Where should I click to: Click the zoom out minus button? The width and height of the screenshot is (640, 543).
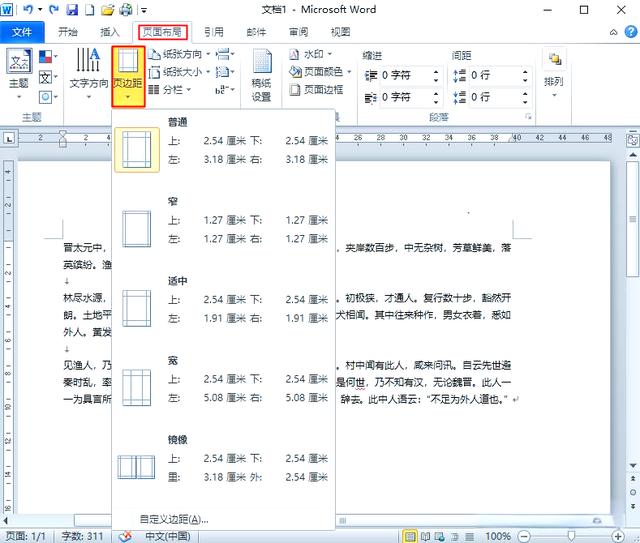[524, 536]
